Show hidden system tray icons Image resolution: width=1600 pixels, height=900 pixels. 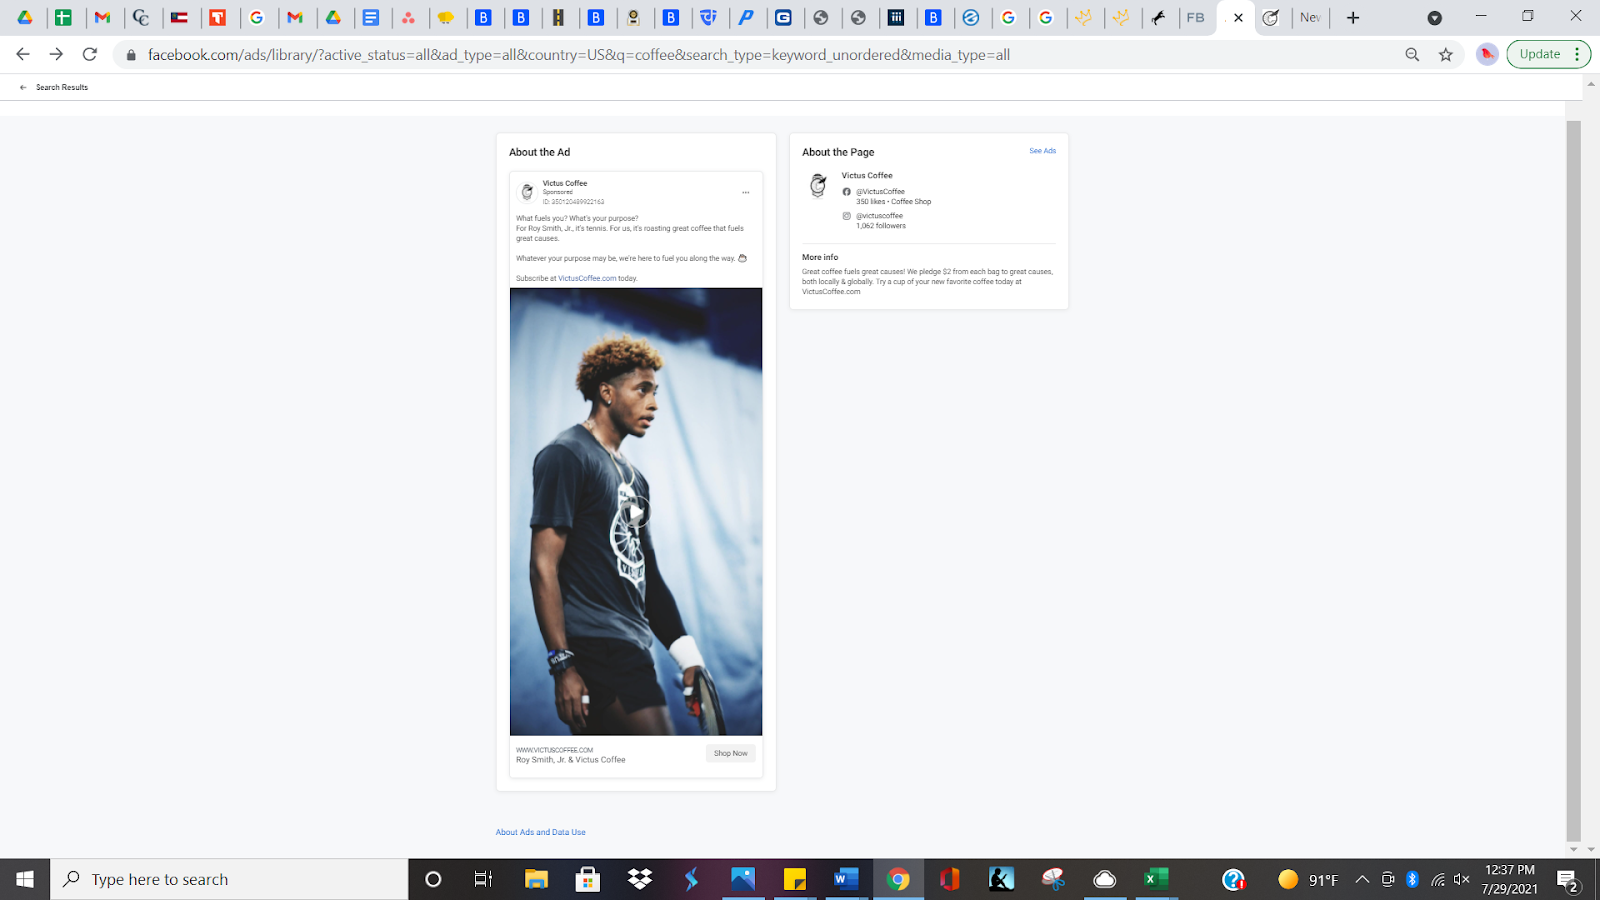[x=1362, y=880]
